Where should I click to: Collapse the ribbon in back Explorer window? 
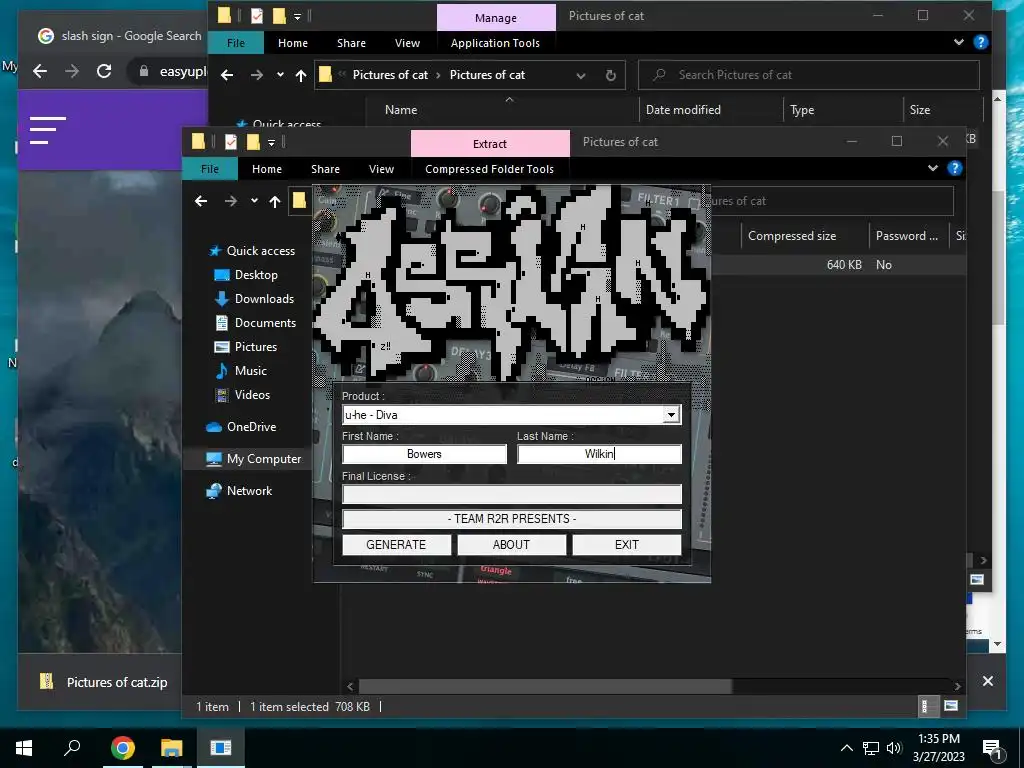coord(959,42)
